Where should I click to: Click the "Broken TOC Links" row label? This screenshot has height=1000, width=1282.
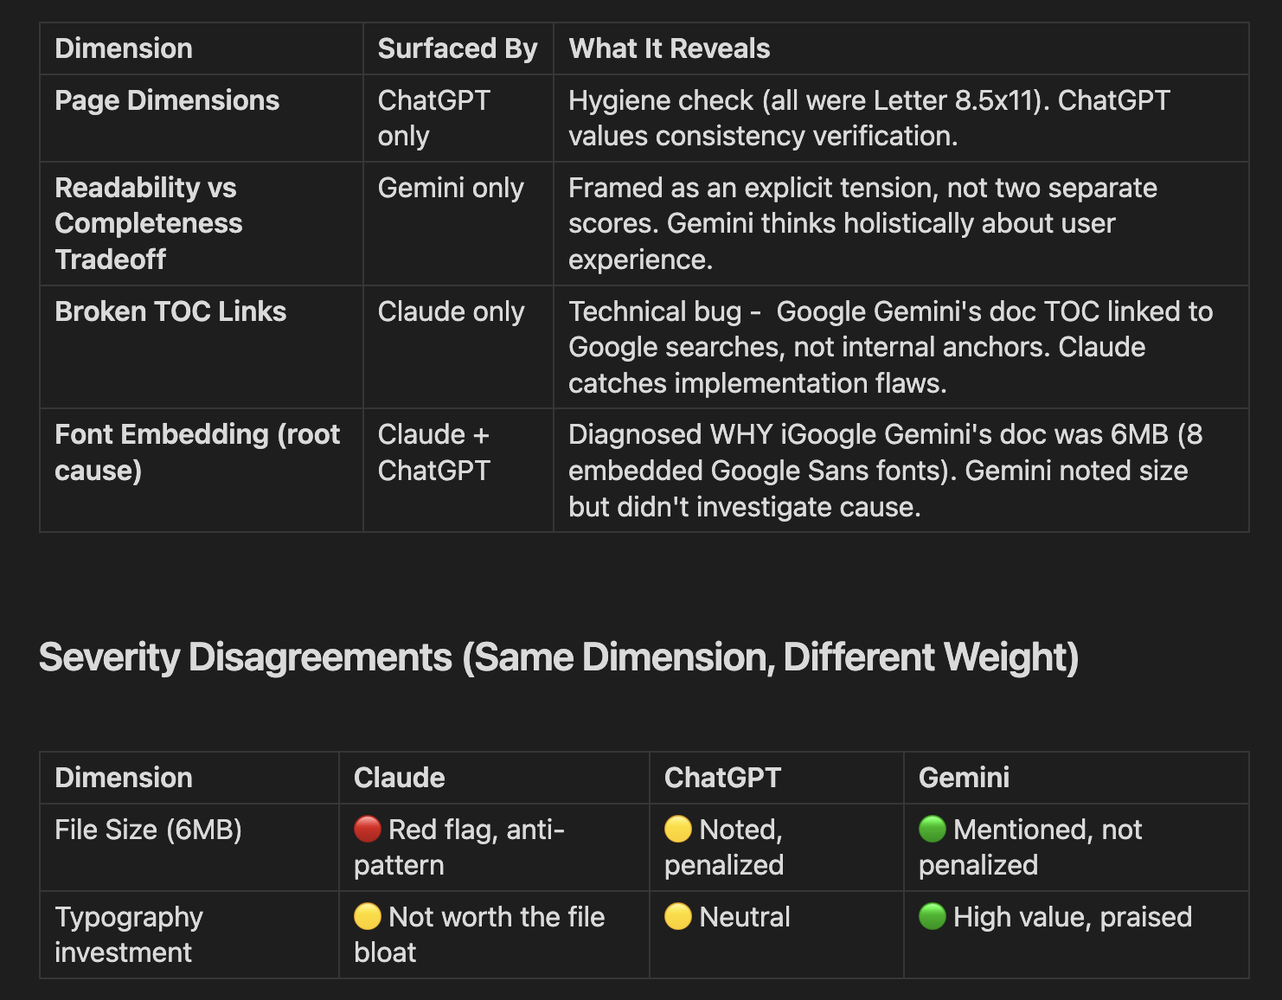(x=170, y=311)
